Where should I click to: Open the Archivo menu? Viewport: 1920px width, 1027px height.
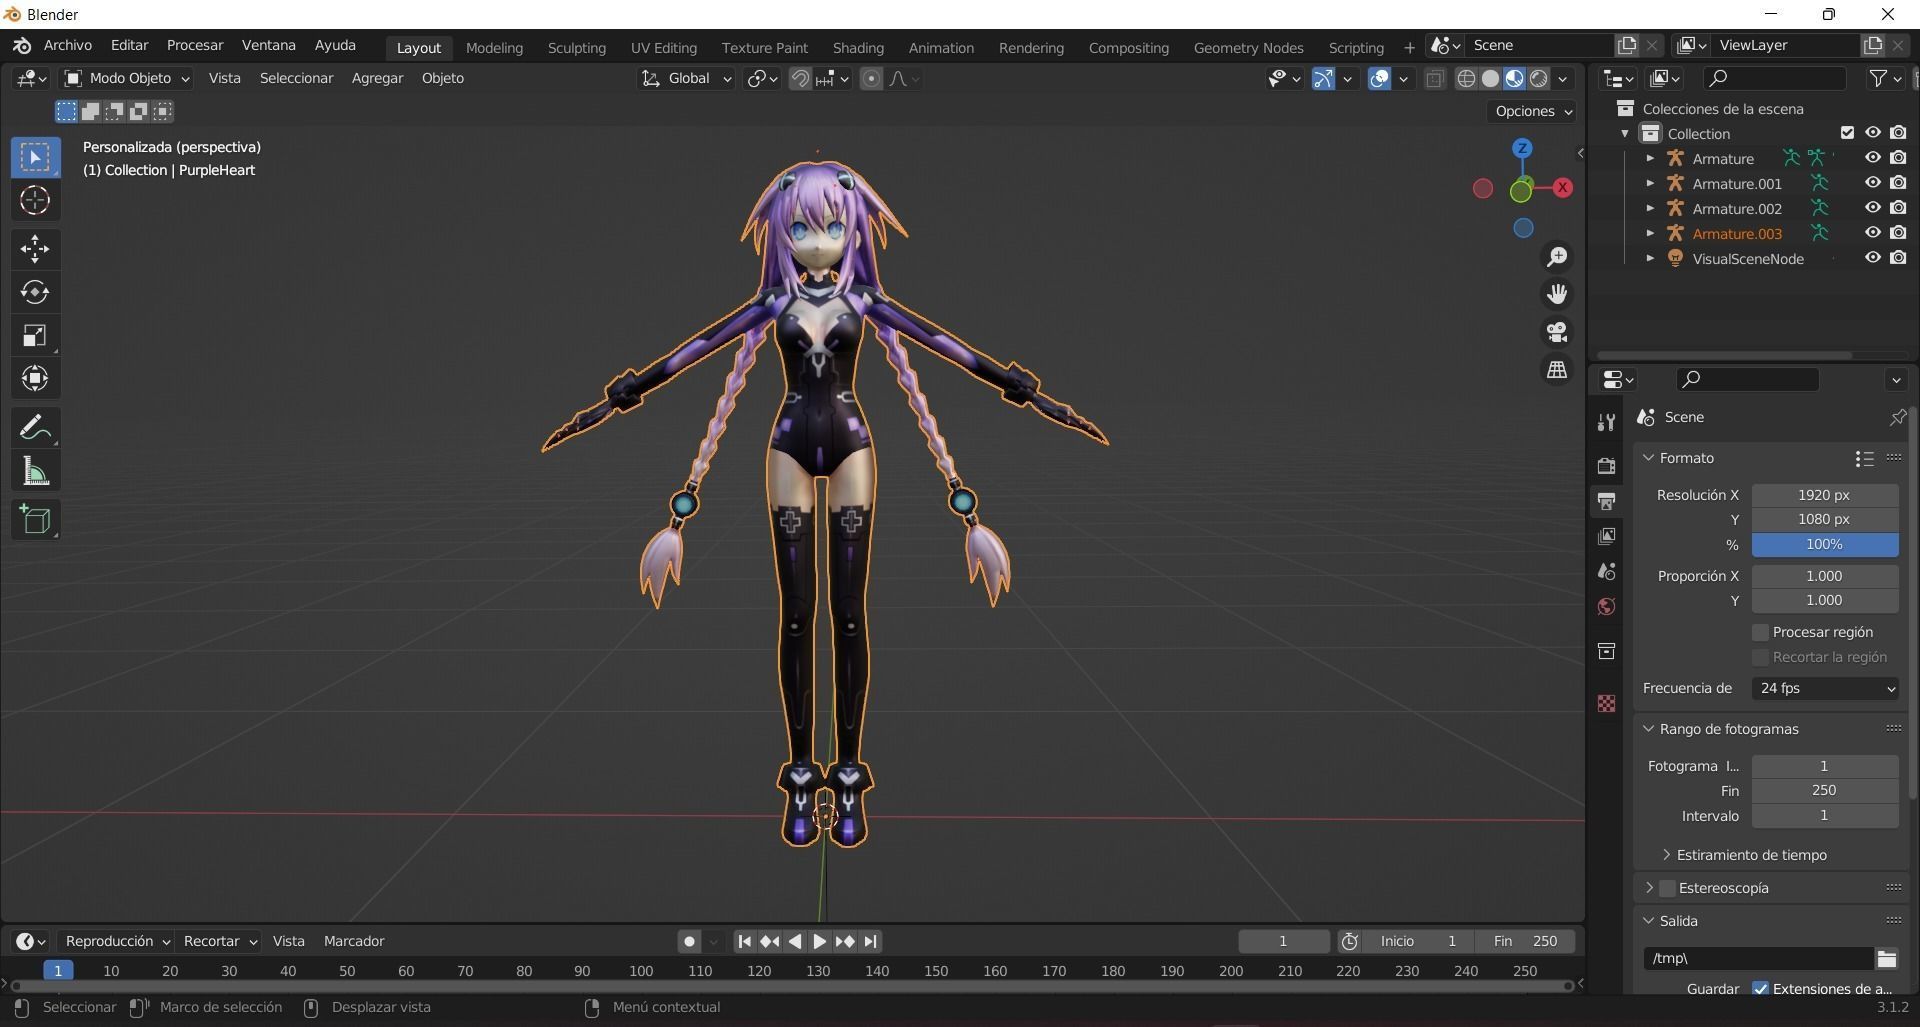pyautogui.click(x=67, y=45)
